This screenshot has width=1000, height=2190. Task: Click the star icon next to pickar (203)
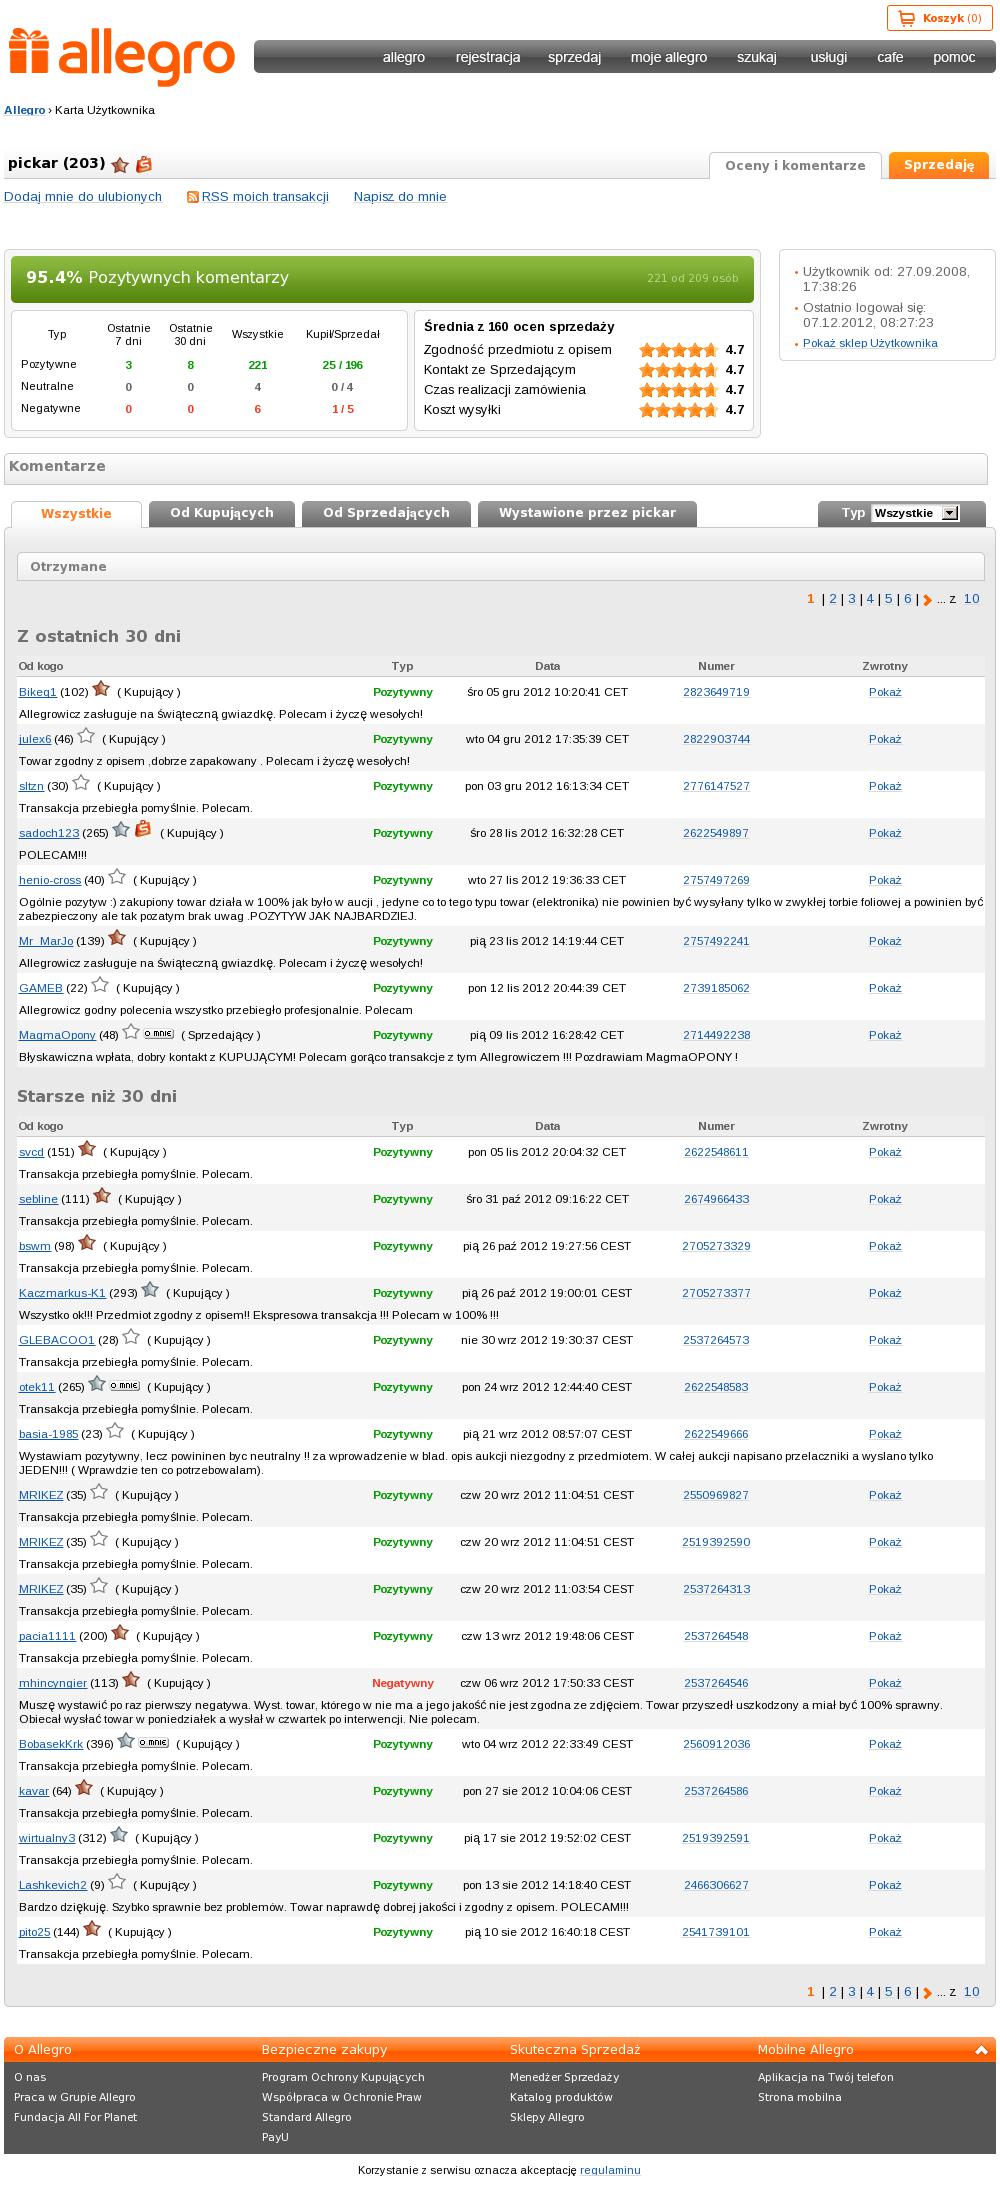[x=120, y=165]
